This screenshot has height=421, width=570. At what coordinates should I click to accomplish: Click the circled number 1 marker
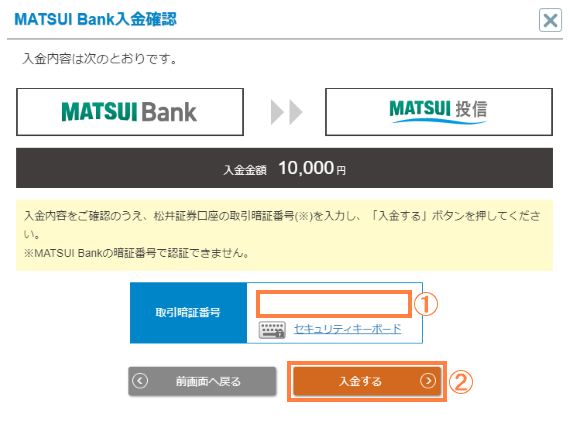[x=426, y=304]
